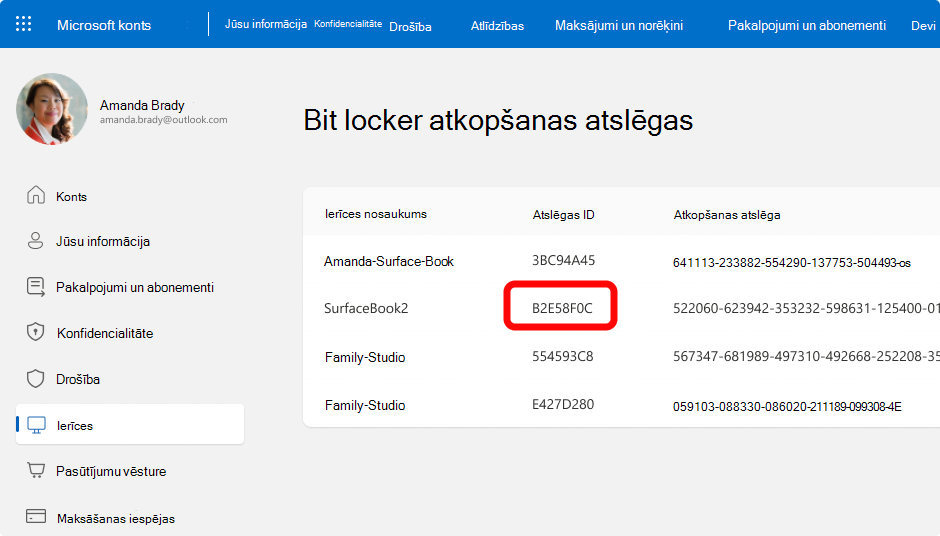This screenshot has height=536, width=940.
Task: Click the SurfaceBook2 device name
Action: pos(366,308)
